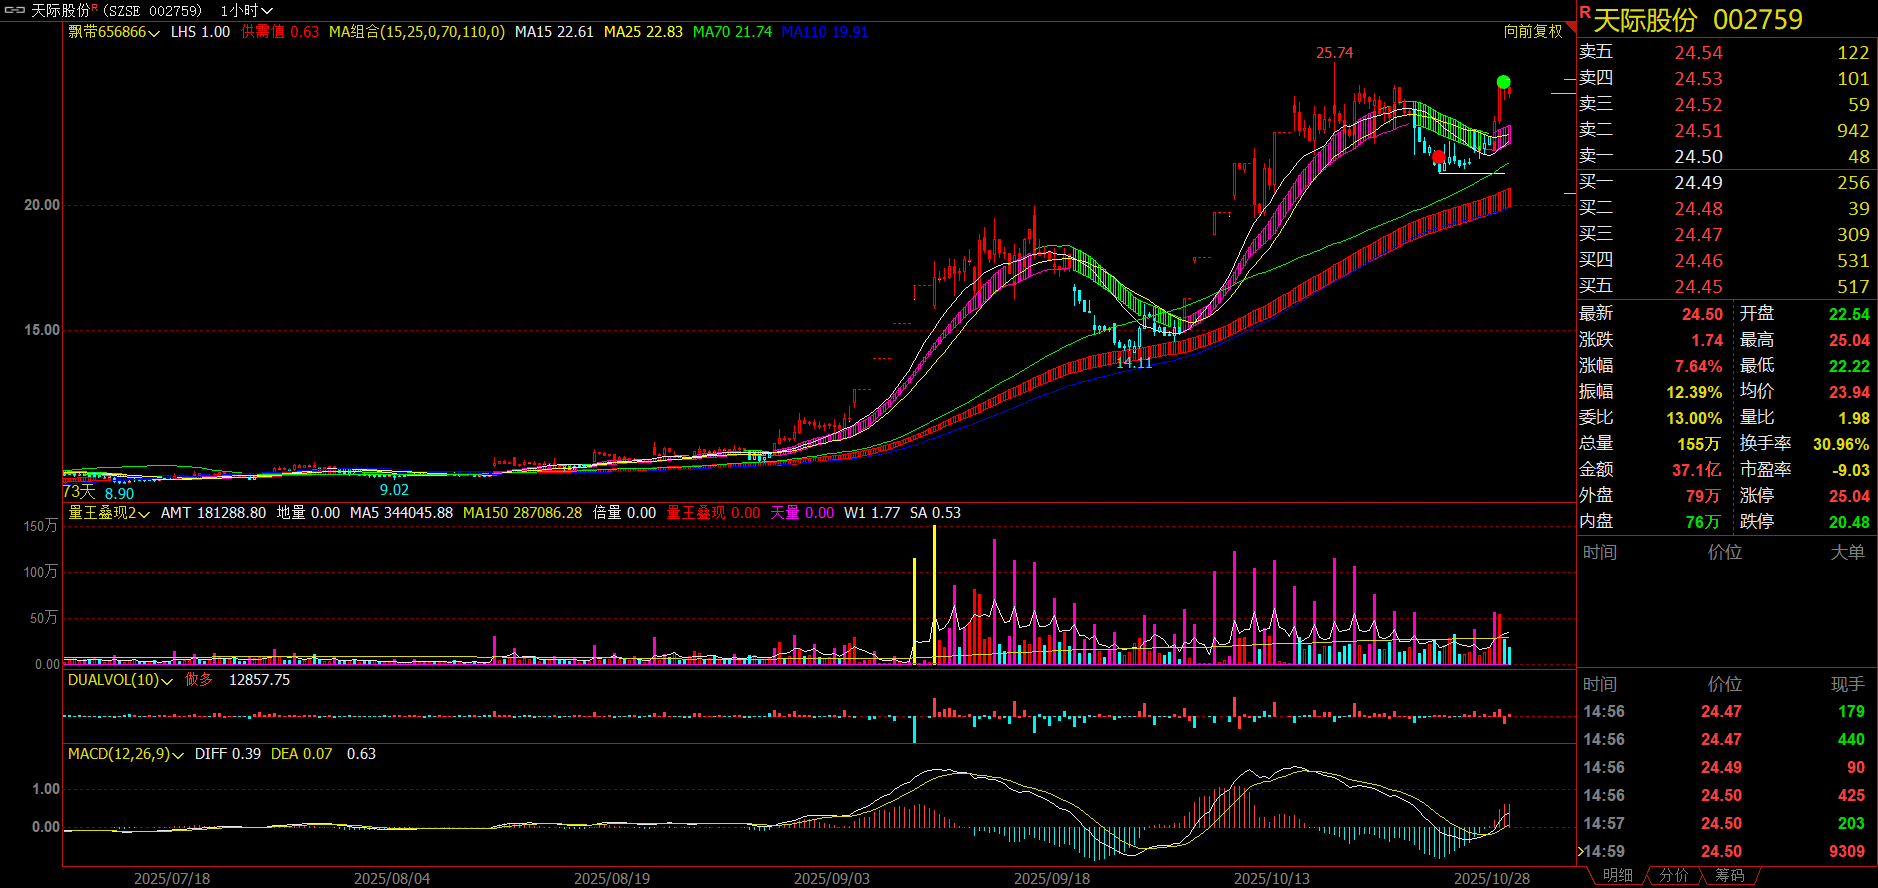The image size is (1878, 888).
Task: Click the 卖一 price 24.50 row
Action: coord(1727,156)
